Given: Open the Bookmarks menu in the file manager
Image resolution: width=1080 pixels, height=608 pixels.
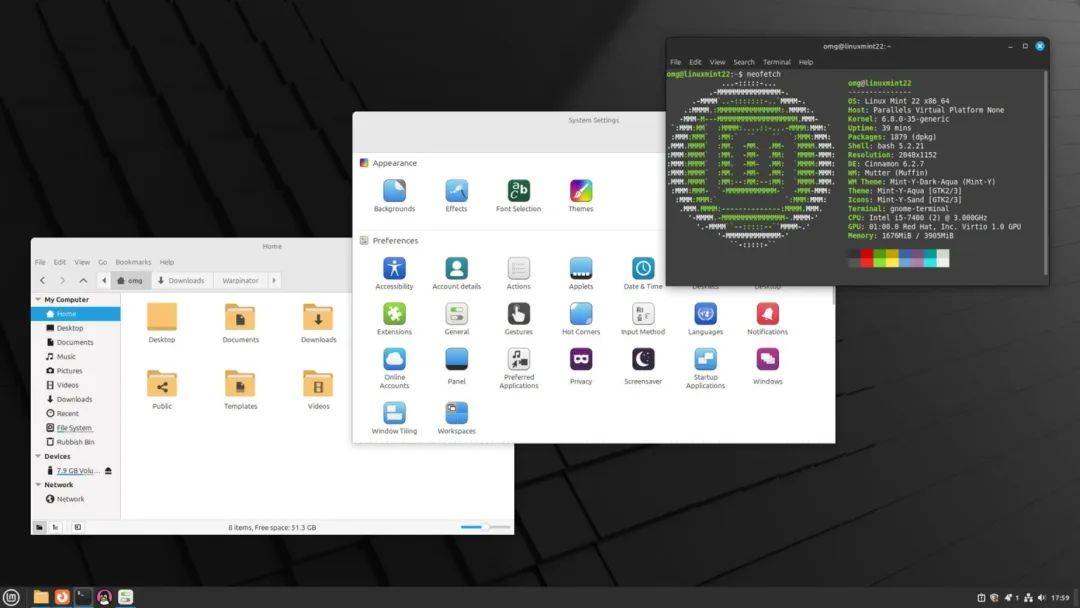Looking at the screenshot, I should [132, 262].
